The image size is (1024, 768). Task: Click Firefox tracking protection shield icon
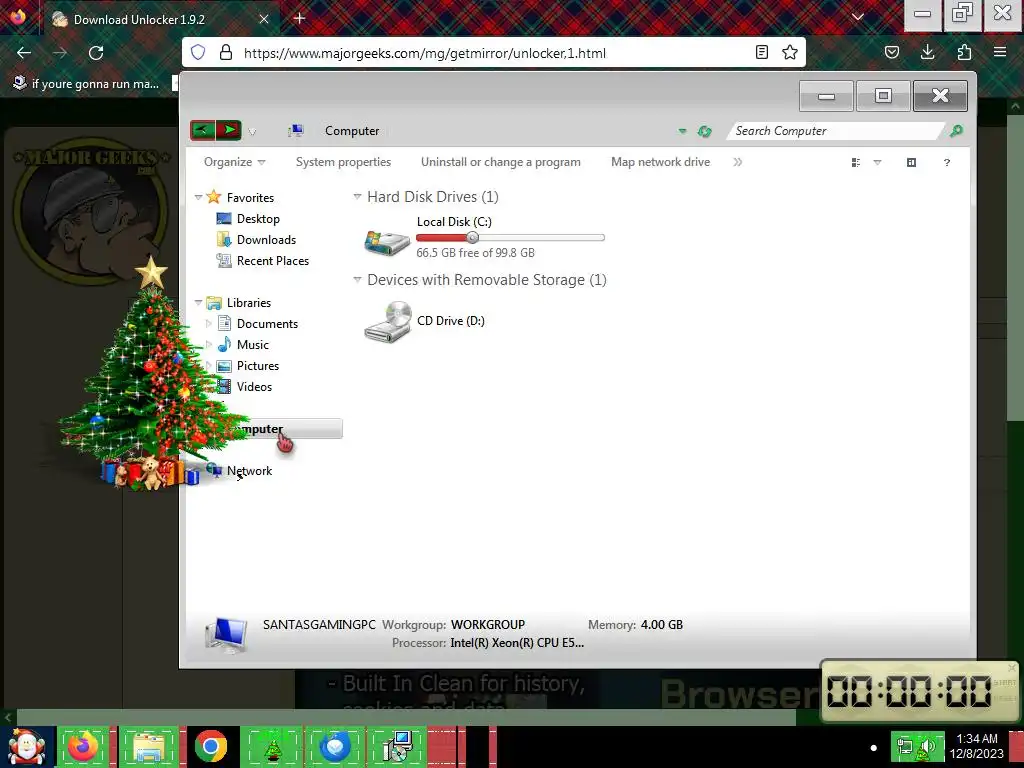click(x=198, y=52)
